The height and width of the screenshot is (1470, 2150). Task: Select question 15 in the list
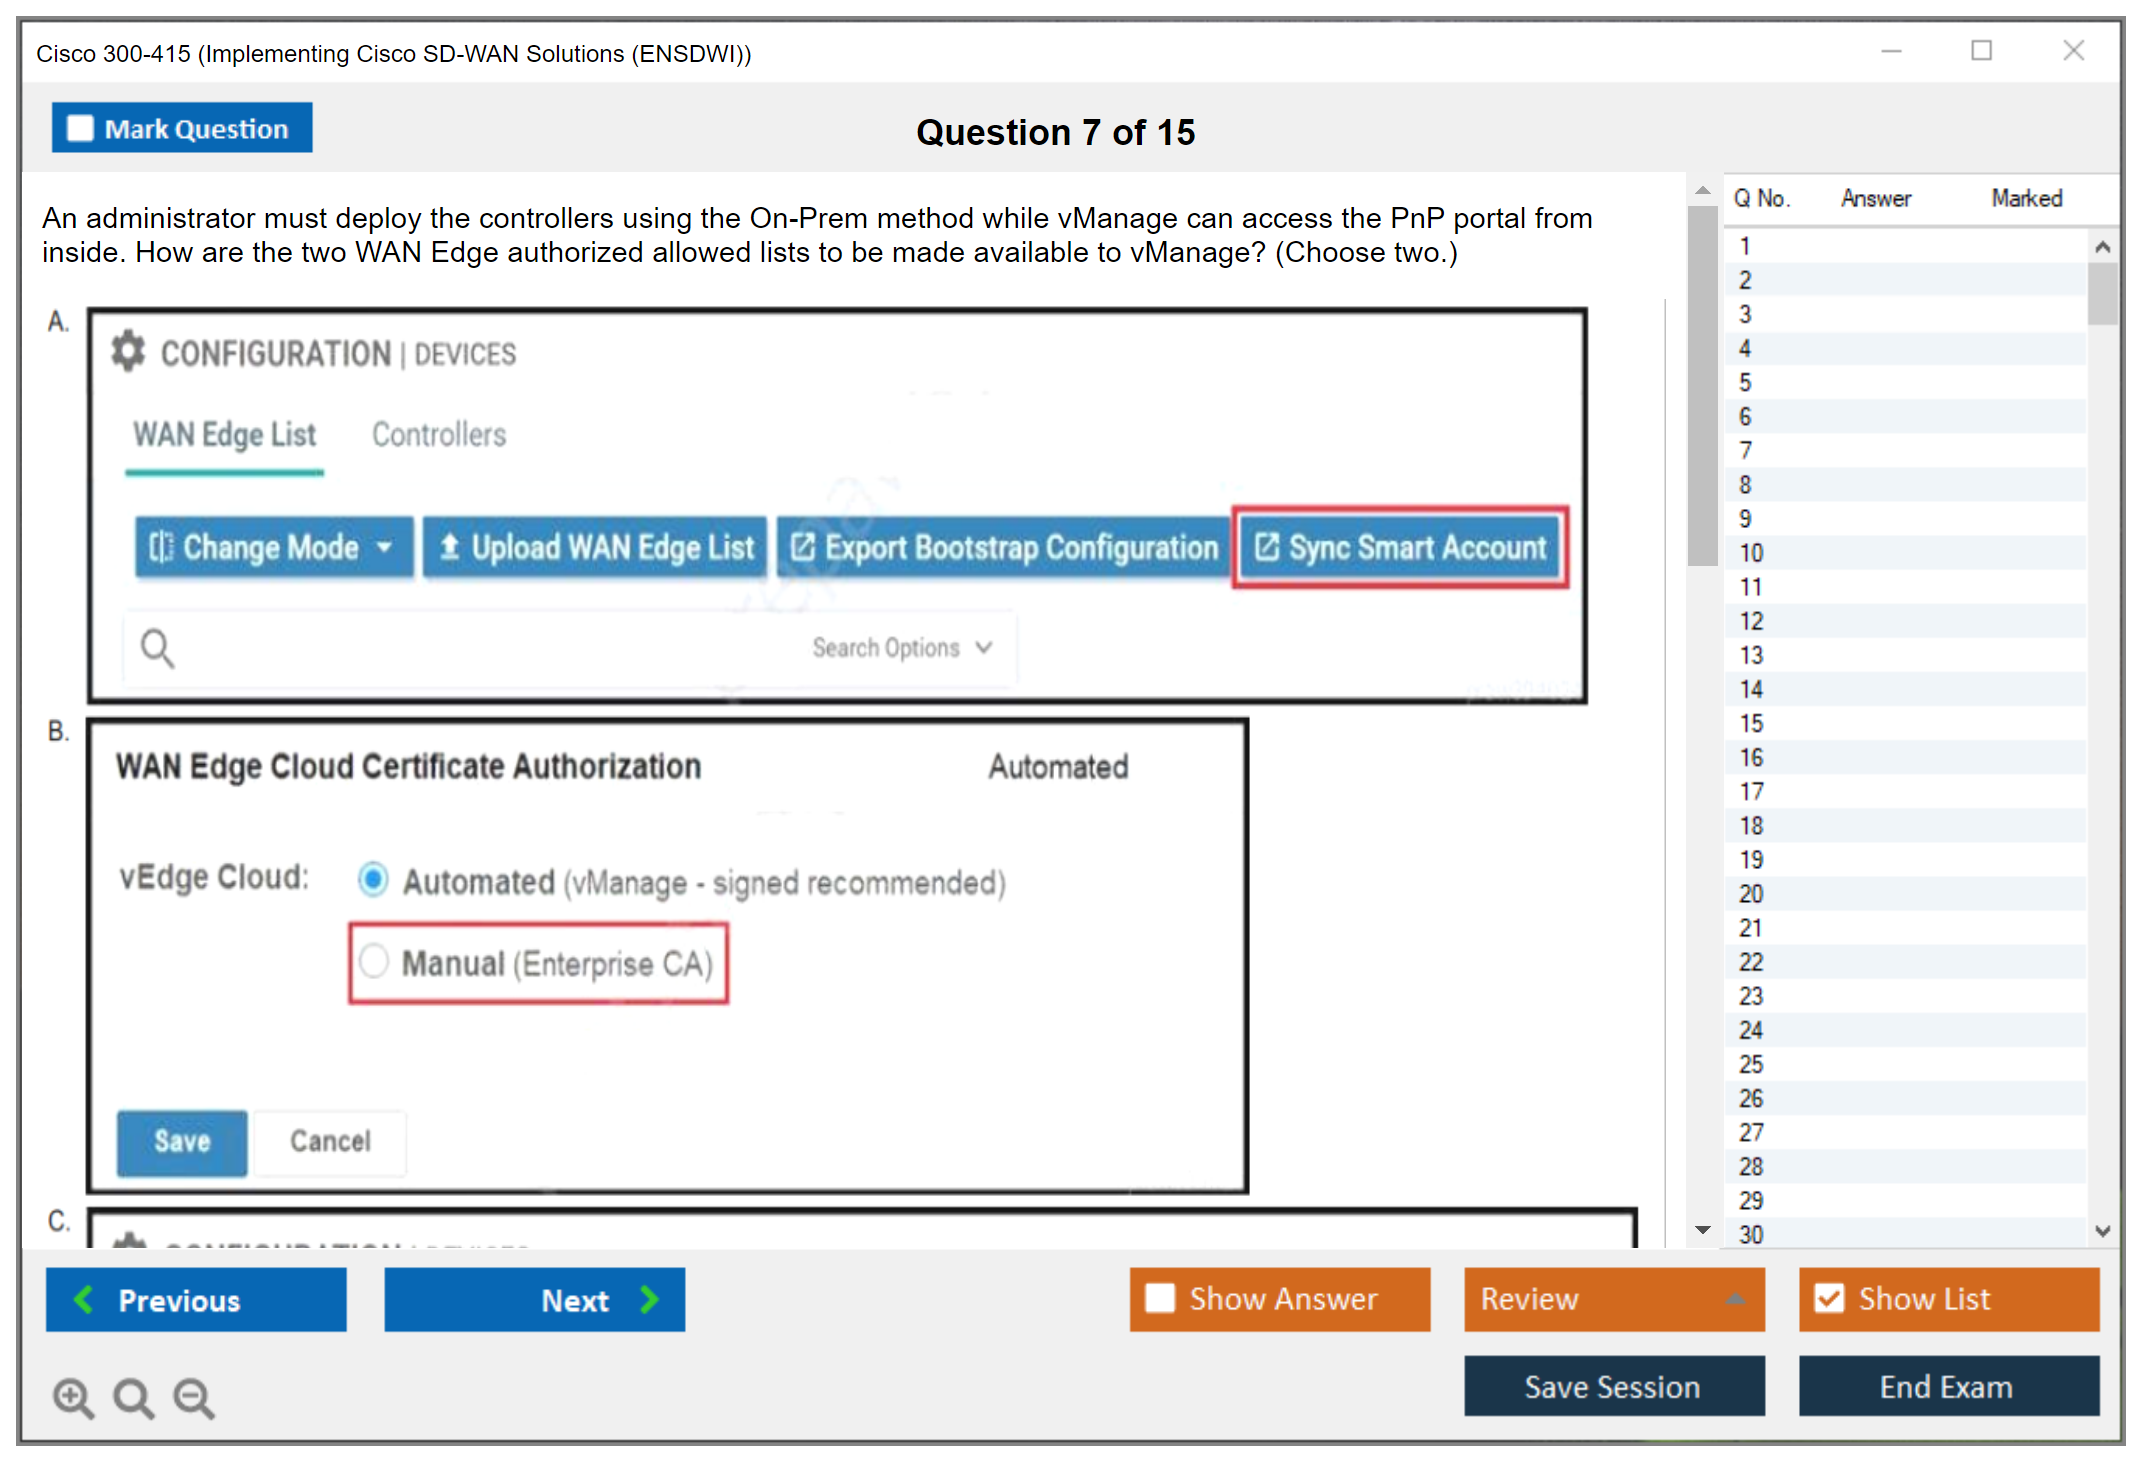(x=1751, y=723)
